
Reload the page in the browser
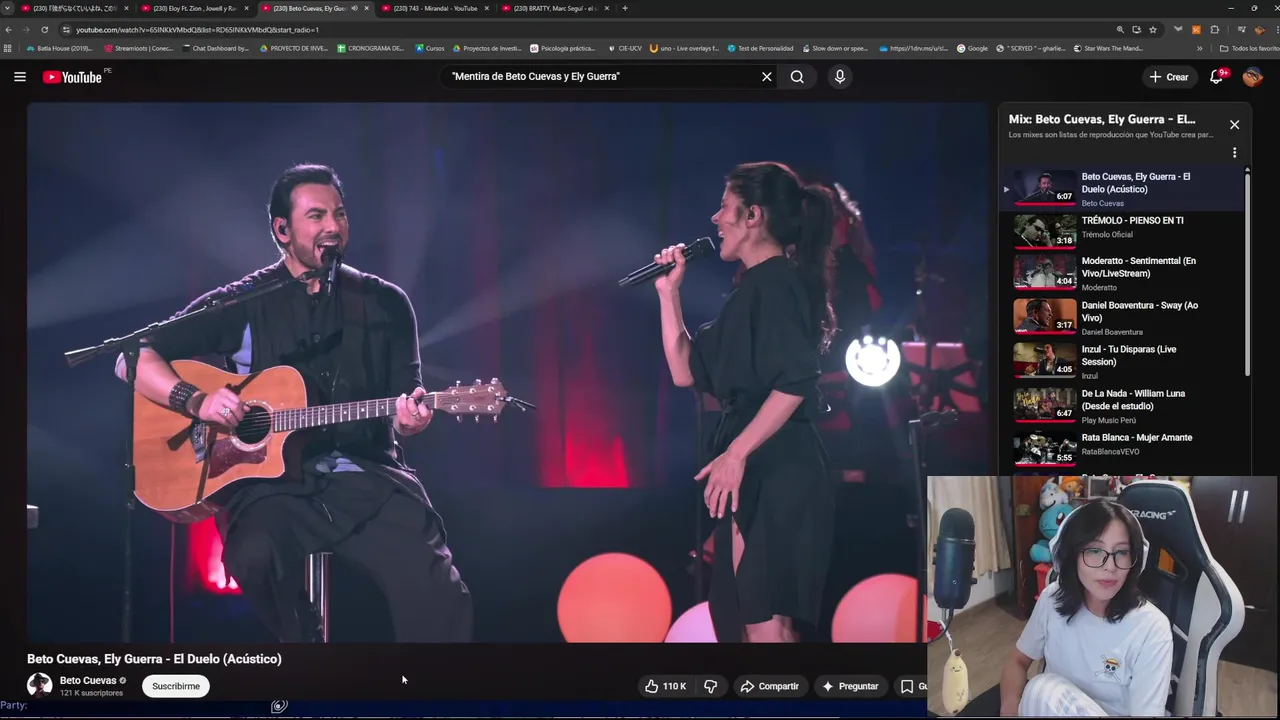44,30
